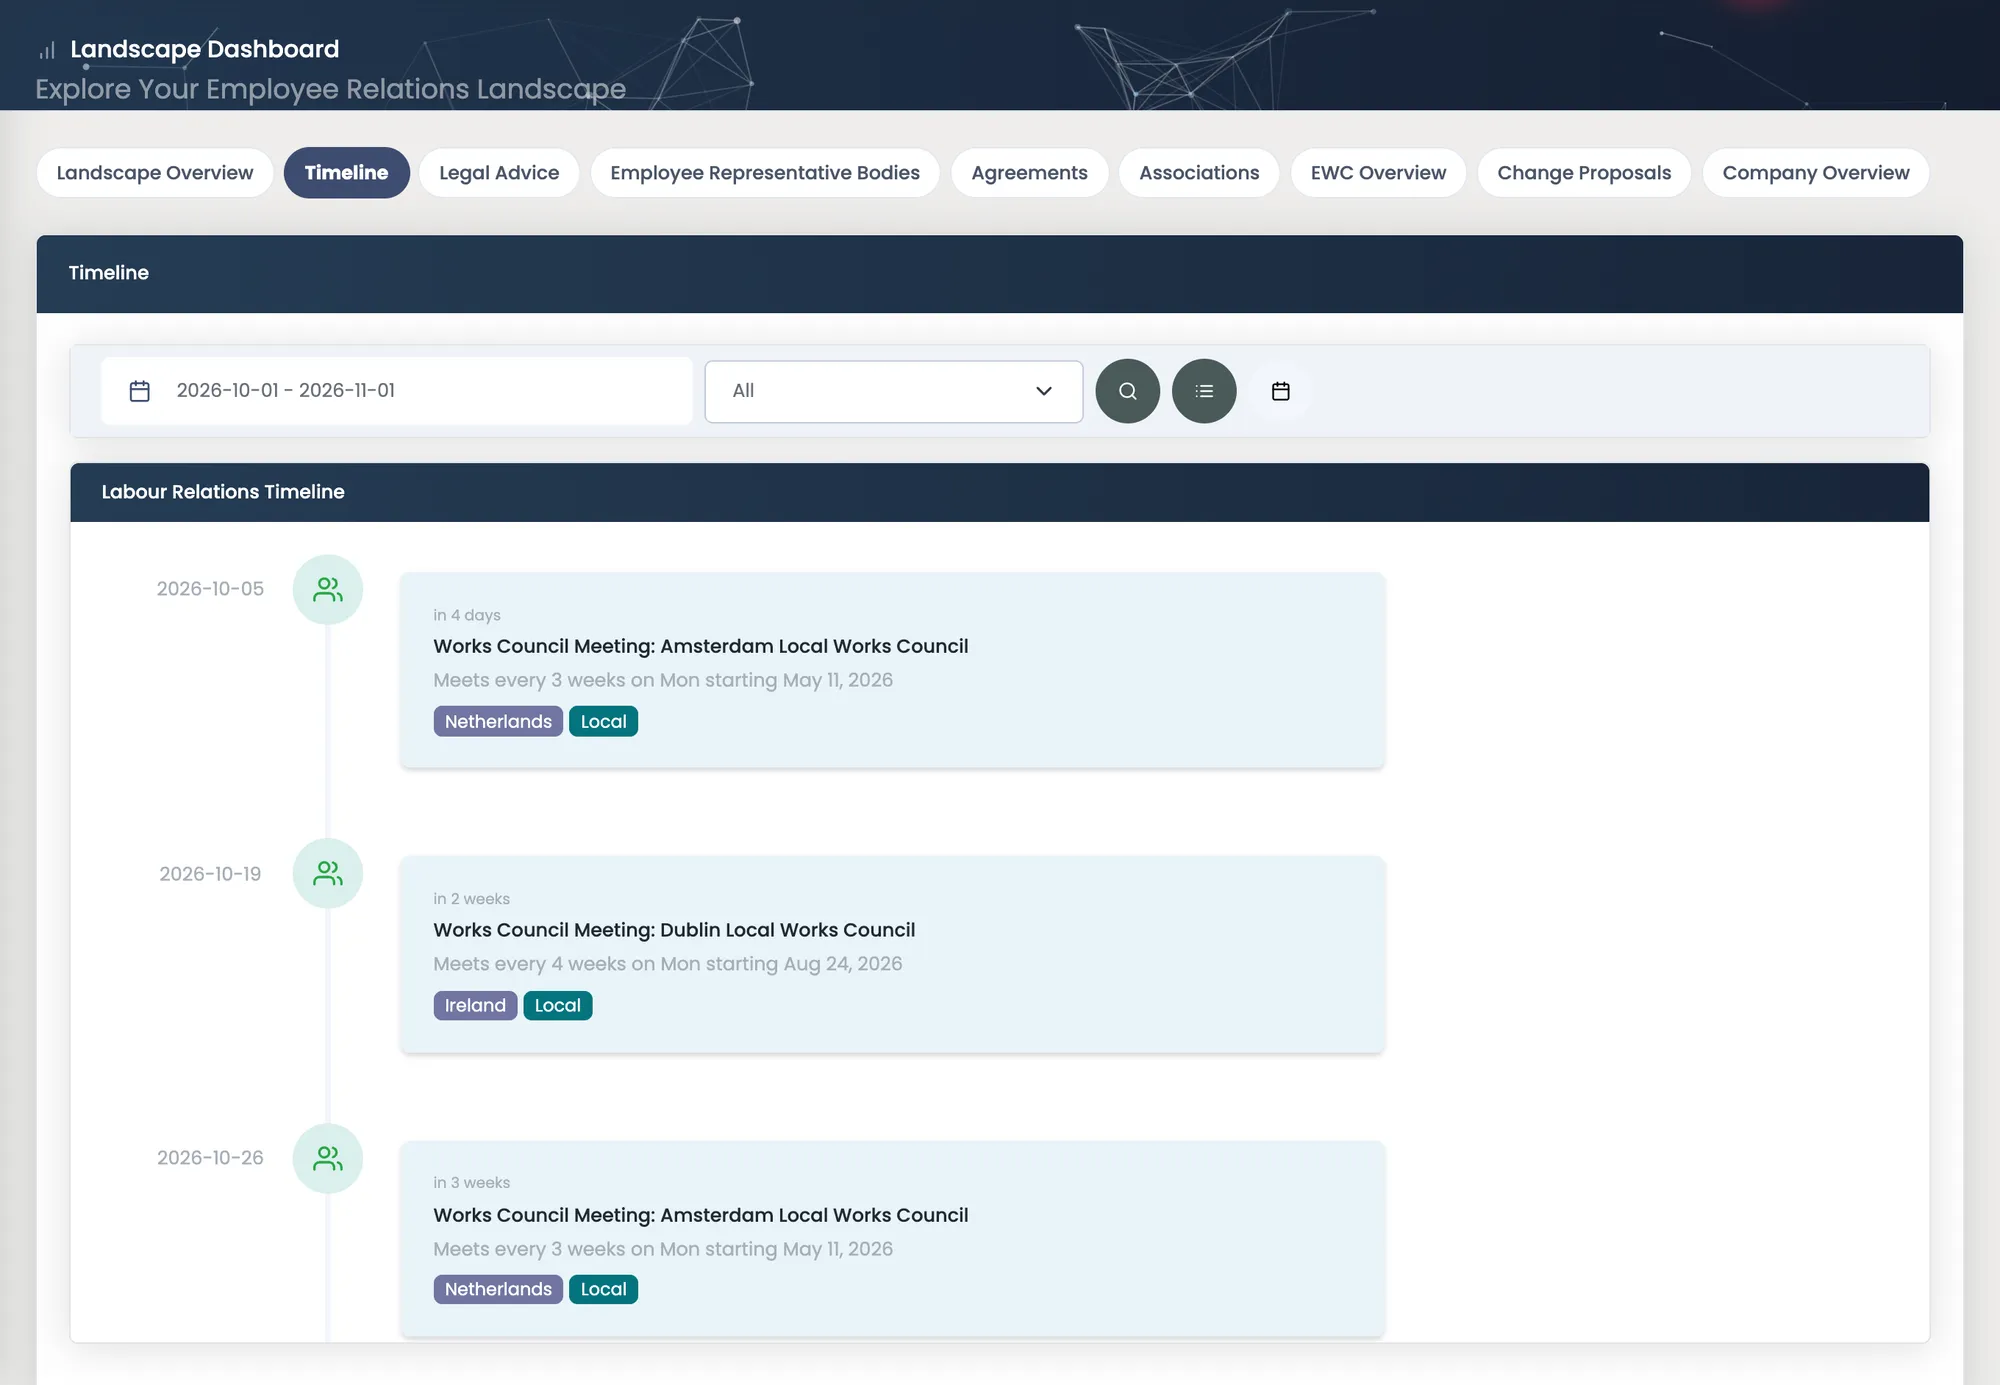Switch to calendar view icon
Image resolution: width=2000 pixels, height=1385 pixels.
pos(1280,391)
